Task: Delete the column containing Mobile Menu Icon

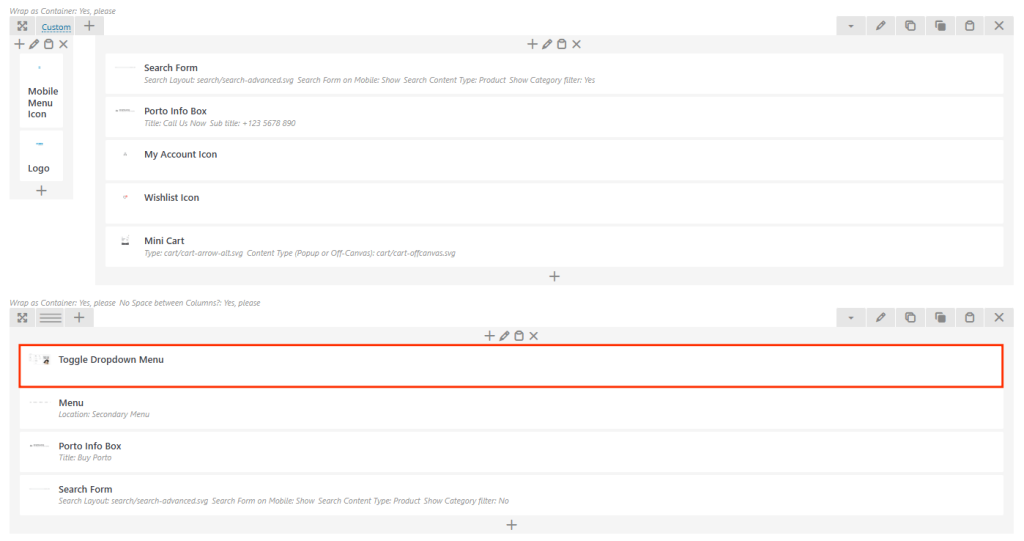Action: tap(64, 44)
